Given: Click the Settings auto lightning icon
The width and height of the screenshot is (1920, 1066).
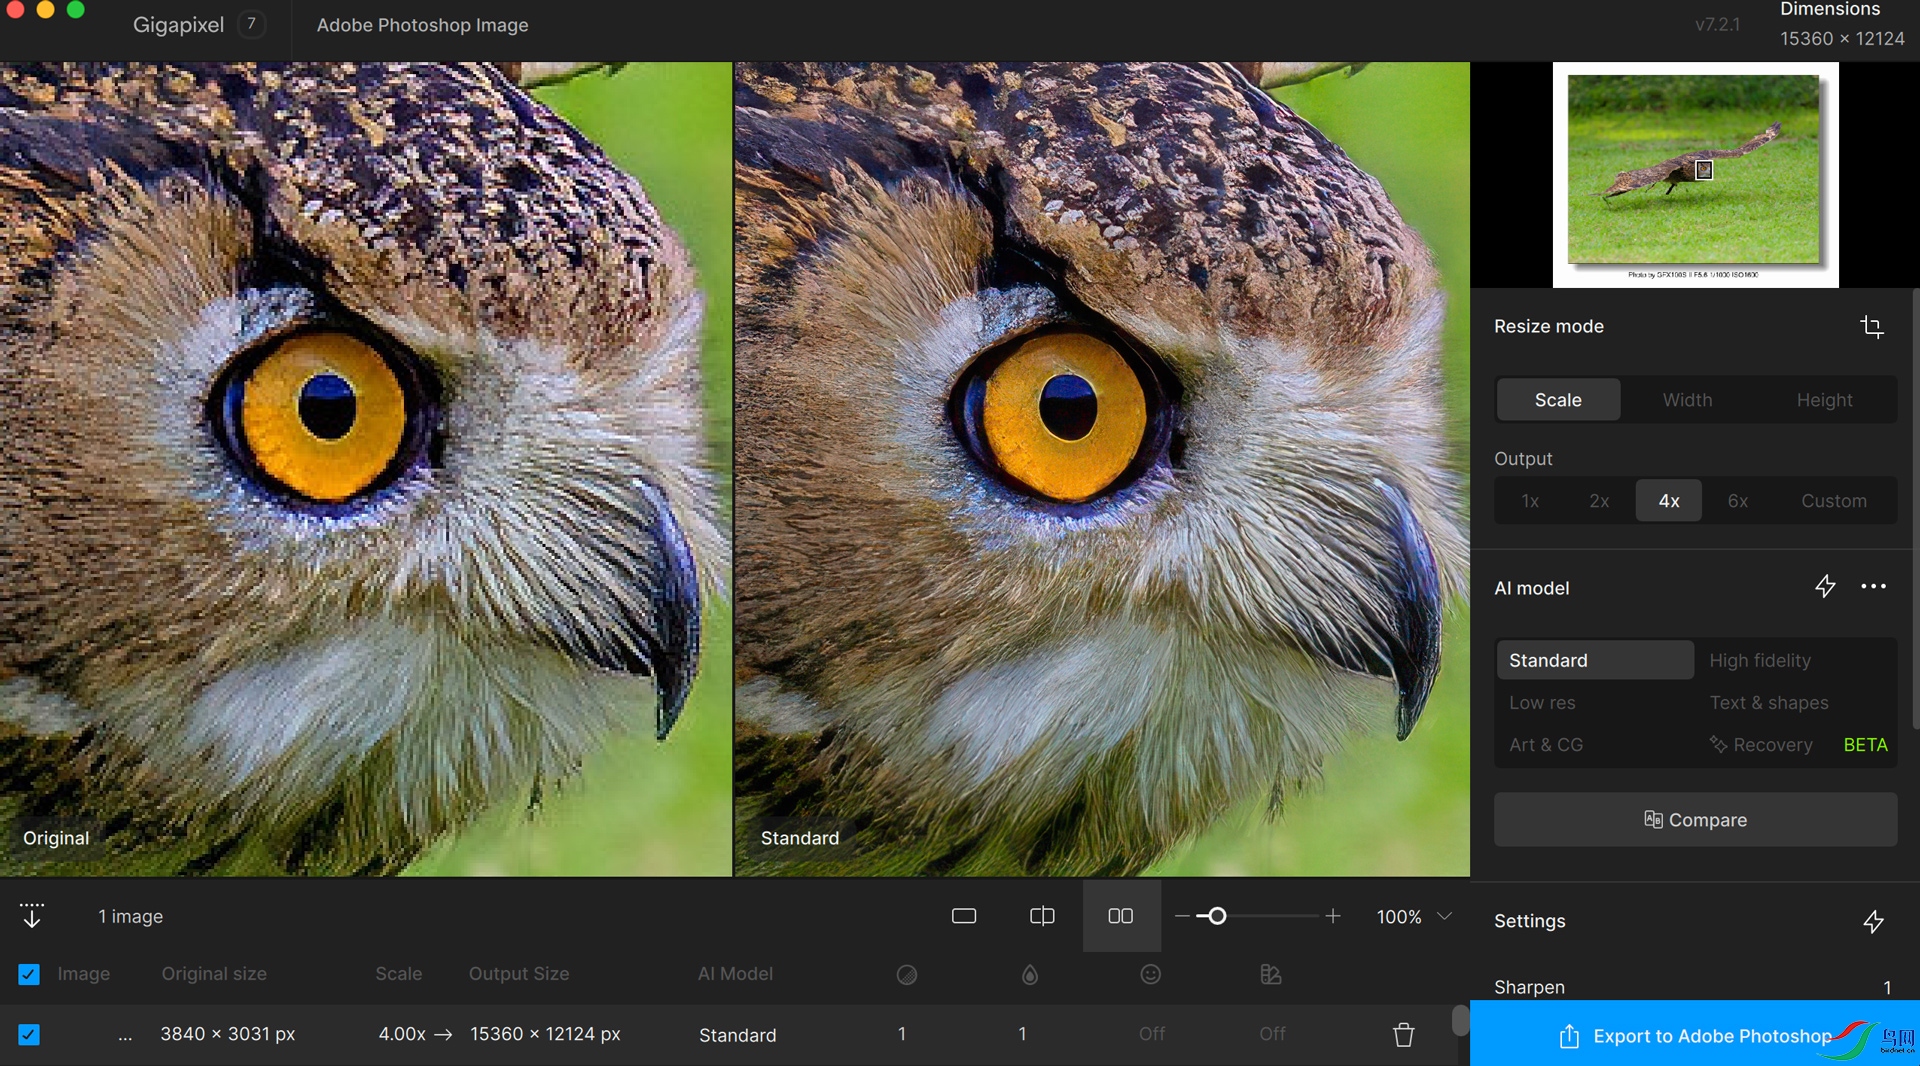Looking at the screenshot, I should (x=1873, y=921).
